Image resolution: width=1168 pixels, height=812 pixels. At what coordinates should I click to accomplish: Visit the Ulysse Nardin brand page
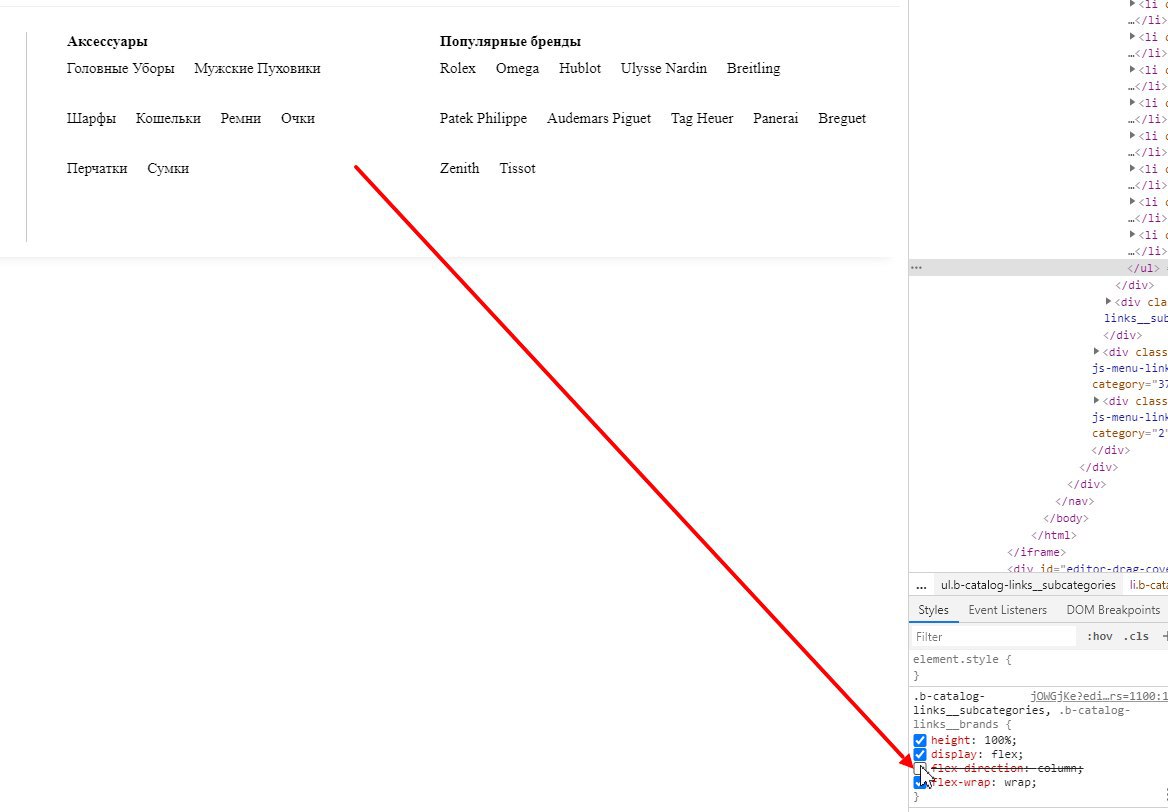point(664,69)
